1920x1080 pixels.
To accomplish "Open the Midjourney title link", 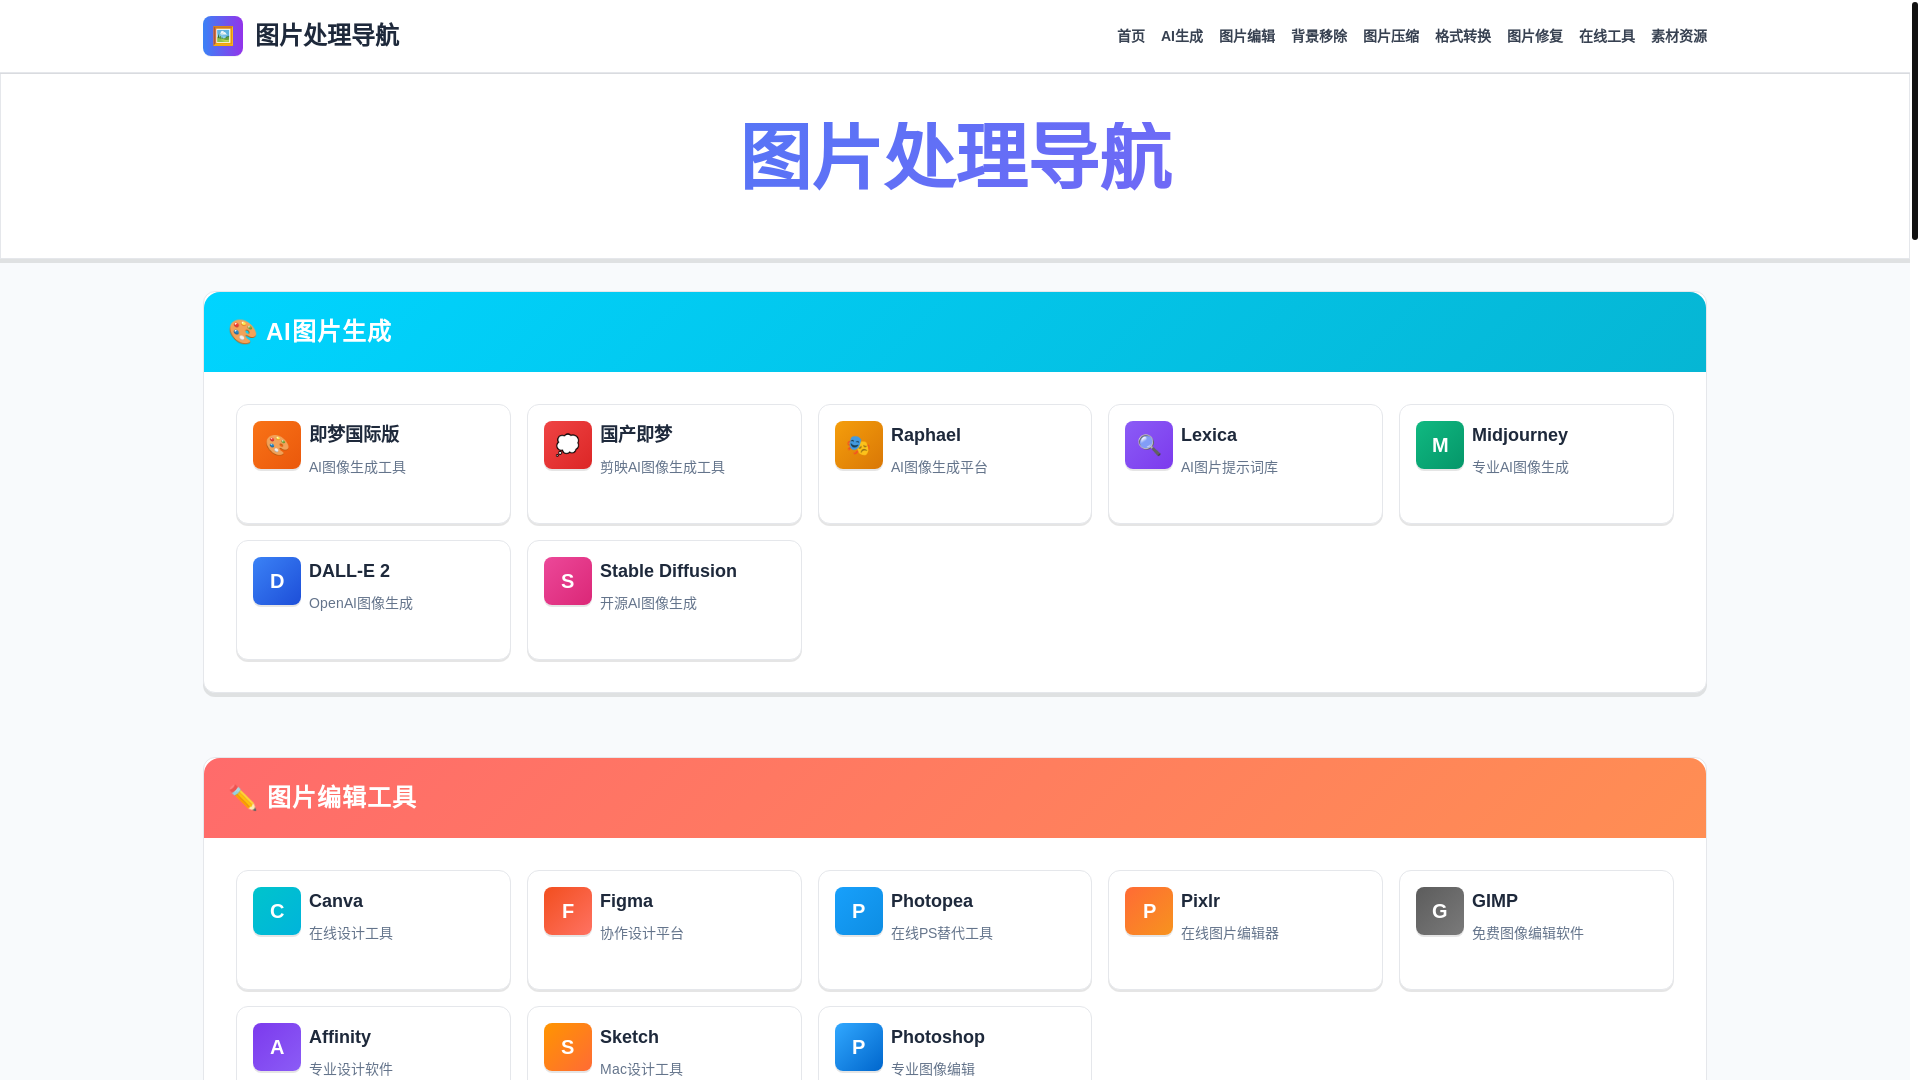I will 1520,435.
